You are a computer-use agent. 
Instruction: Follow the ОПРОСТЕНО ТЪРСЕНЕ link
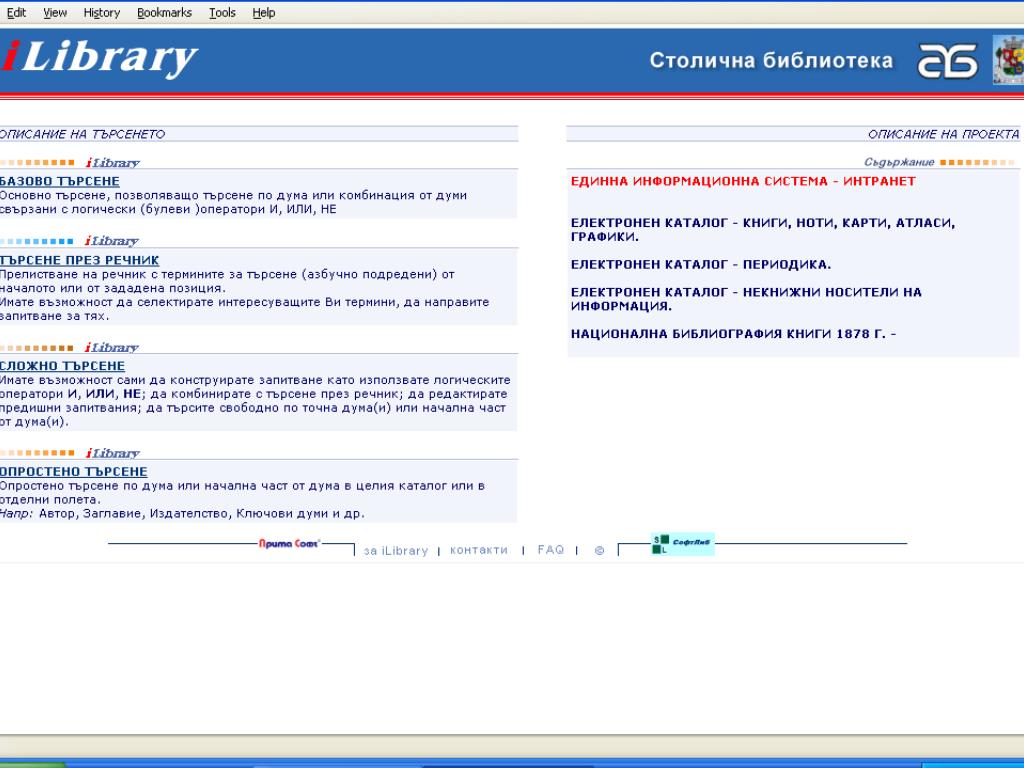tap(74, 472)
